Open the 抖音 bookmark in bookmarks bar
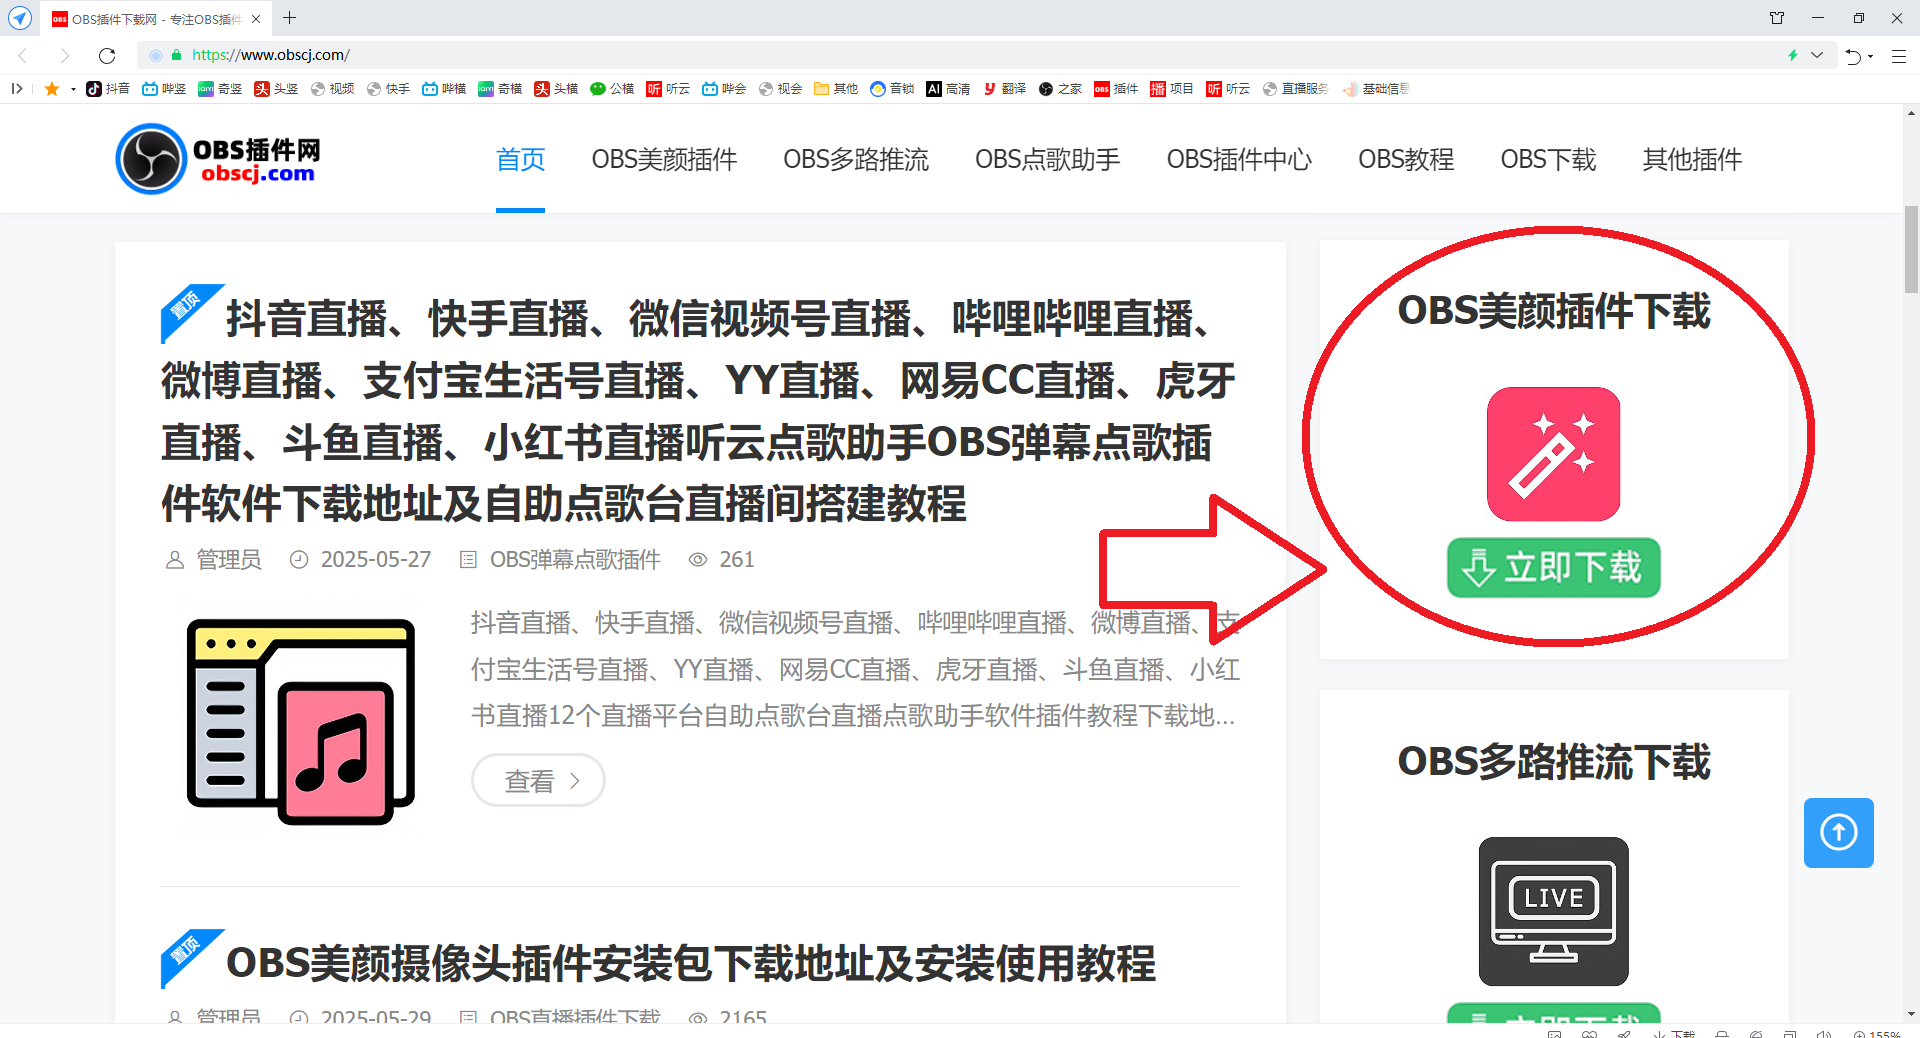1920x1038 pixels. [x=108, y=89]
